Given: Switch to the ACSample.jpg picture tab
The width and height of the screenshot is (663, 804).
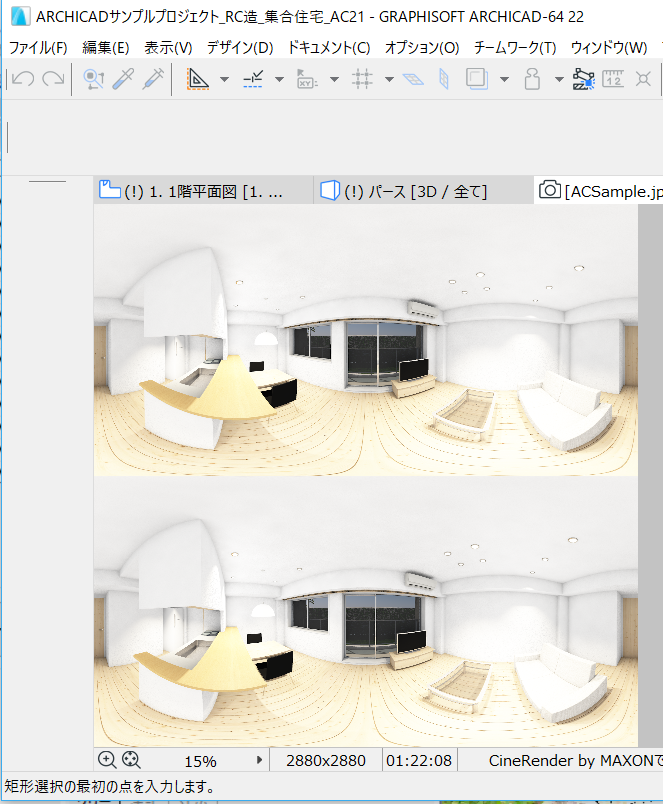Looking at the screenshot, I should point(599,191).
